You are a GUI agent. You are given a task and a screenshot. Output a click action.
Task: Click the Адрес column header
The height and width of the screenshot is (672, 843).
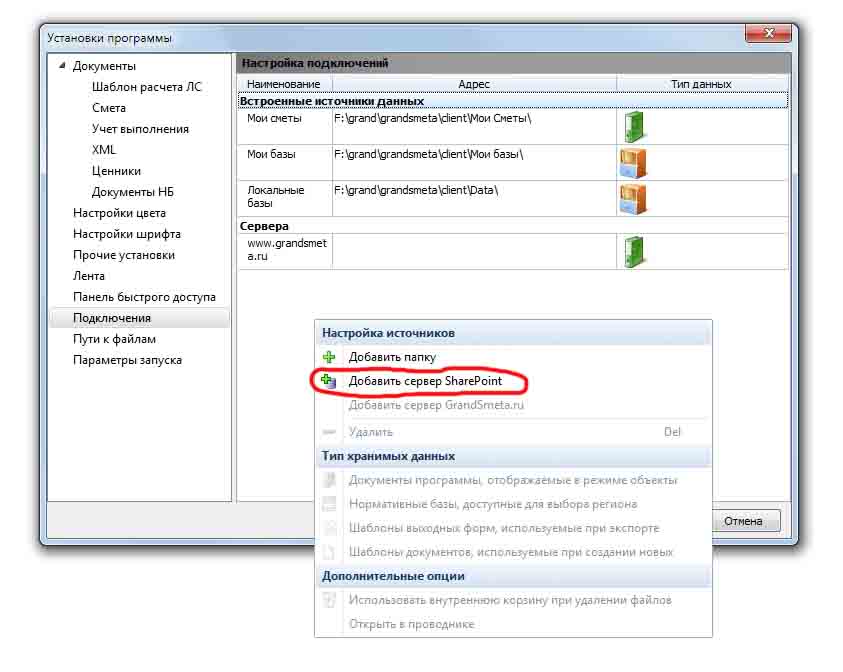474,84
